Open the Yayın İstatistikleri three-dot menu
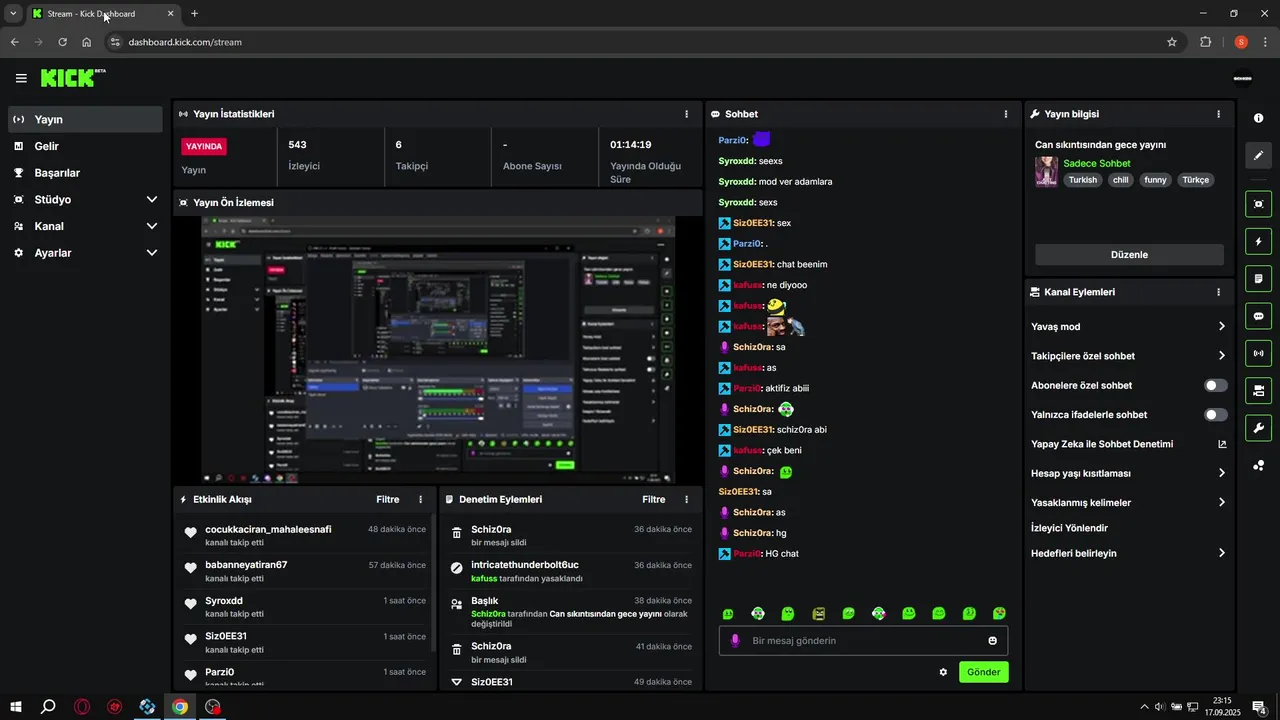Image resolution: width=1280 pixels, height=720 pixels. 686,114
